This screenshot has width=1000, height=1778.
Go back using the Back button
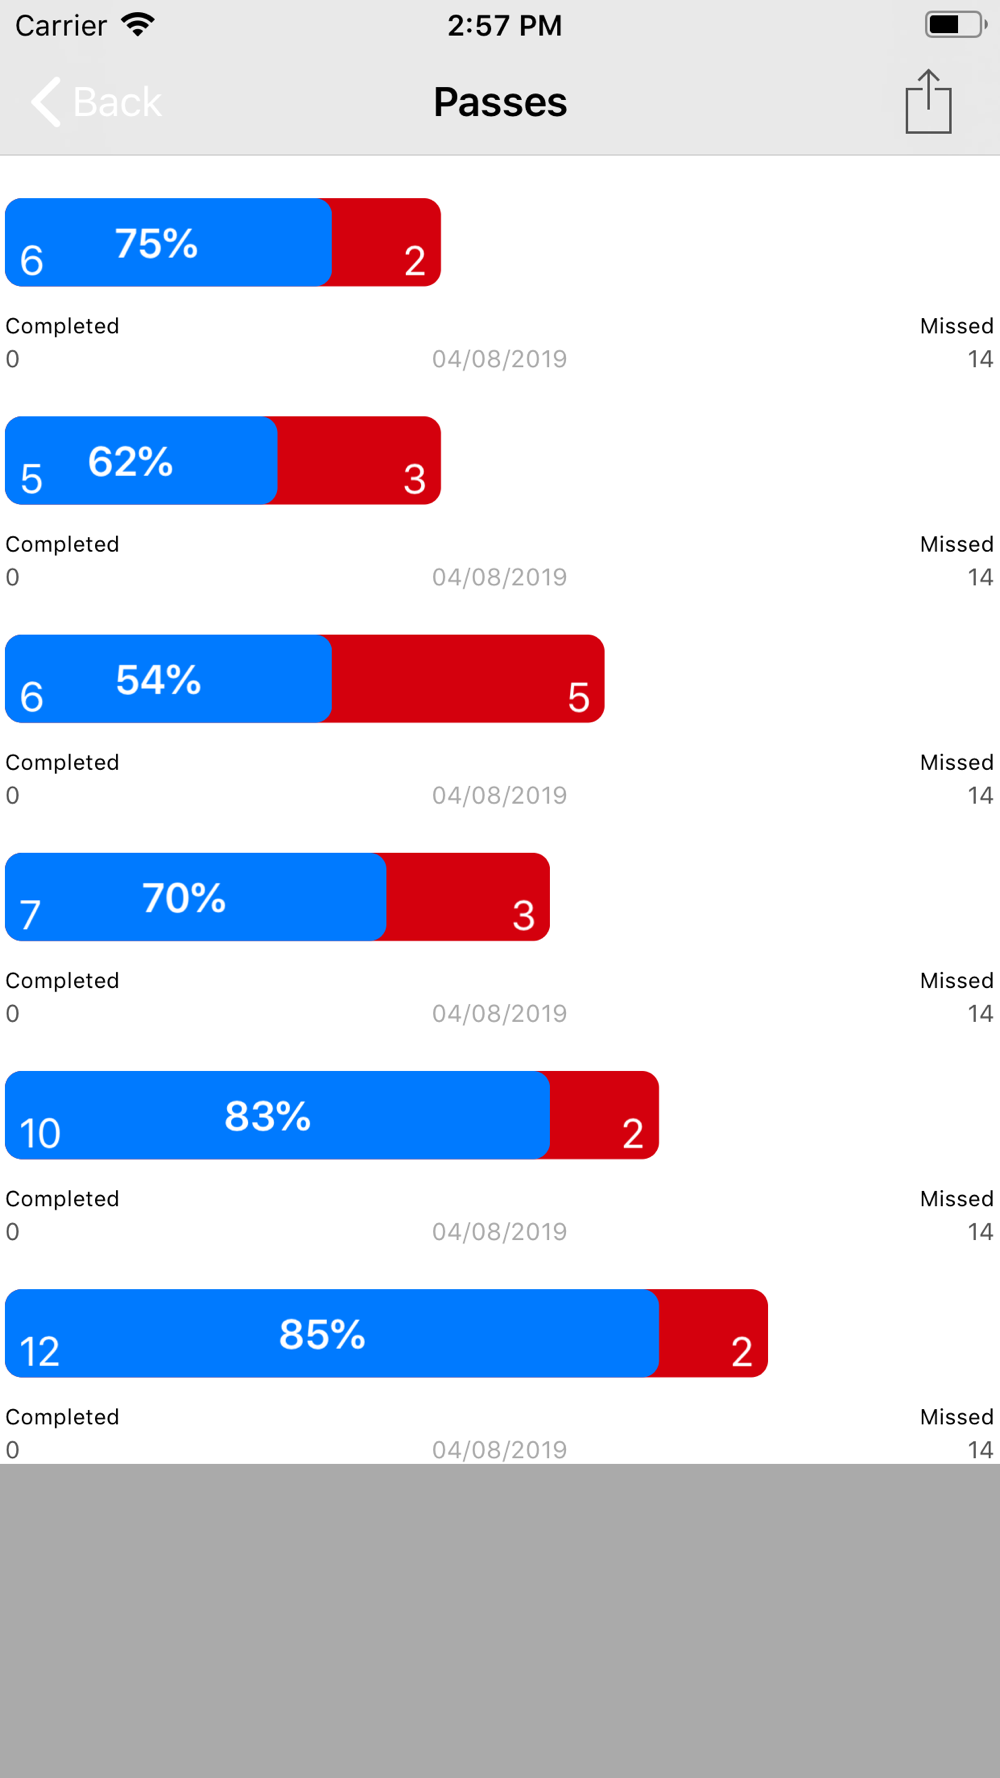(x=96, y=102)
